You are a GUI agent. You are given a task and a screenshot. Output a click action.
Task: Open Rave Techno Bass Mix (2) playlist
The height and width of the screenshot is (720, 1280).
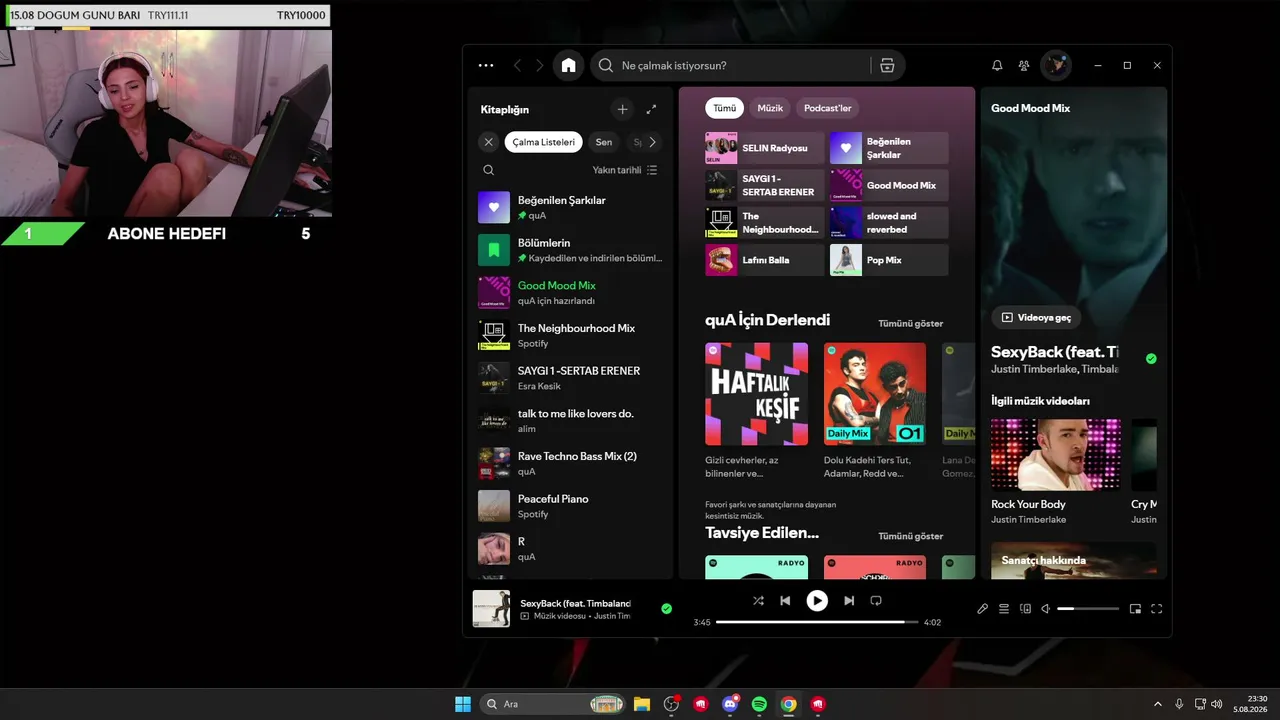coord(570,463)
